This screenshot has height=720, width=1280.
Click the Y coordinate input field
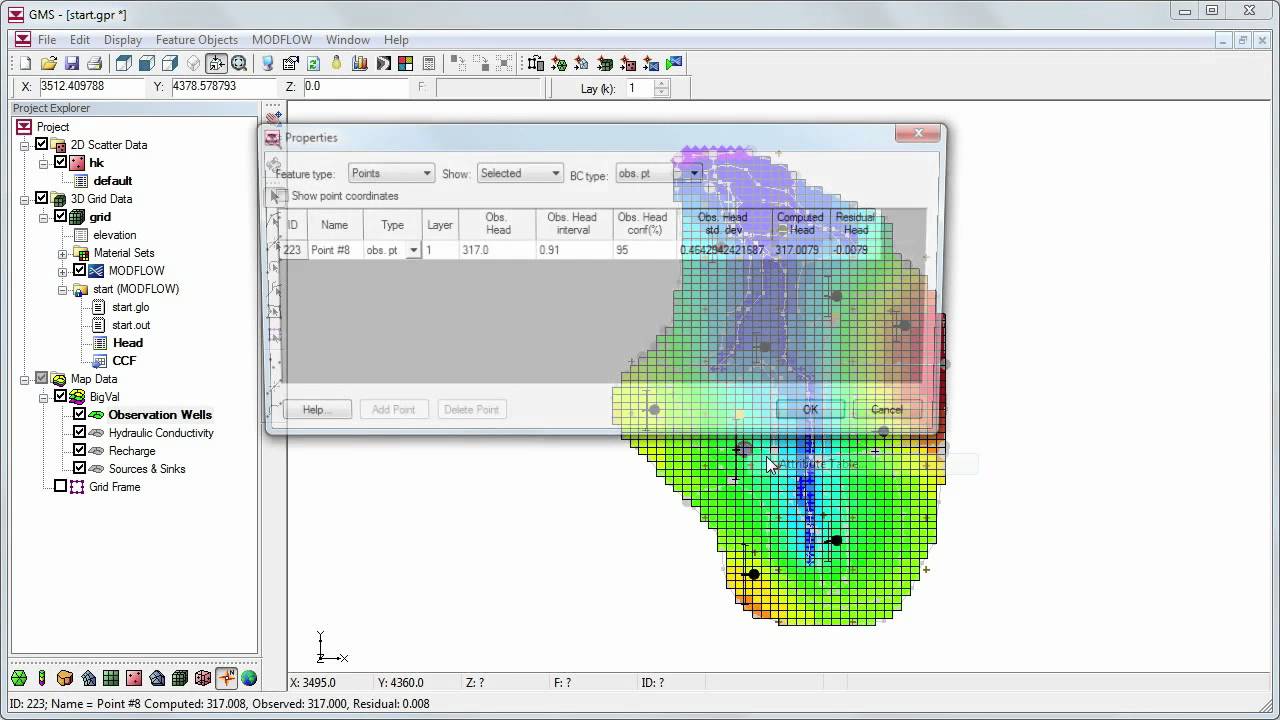tap(222, 87)
